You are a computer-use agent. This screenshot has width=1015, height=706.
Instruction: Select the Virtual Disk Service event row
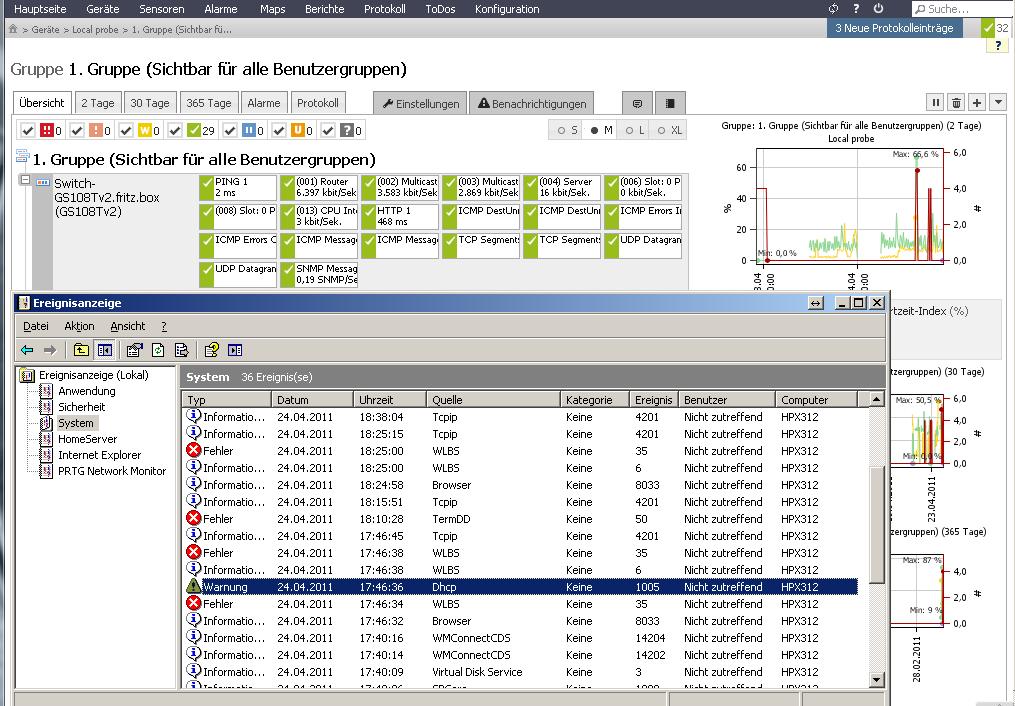tap(521, 672)
